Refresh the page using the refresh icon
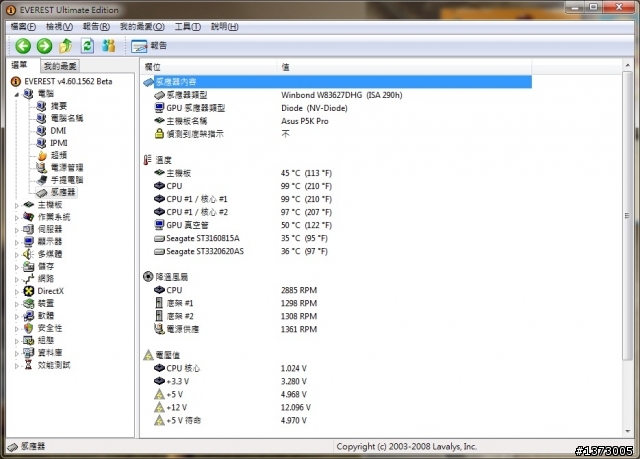Screen dimensions: 640x459 coord(87,46)
